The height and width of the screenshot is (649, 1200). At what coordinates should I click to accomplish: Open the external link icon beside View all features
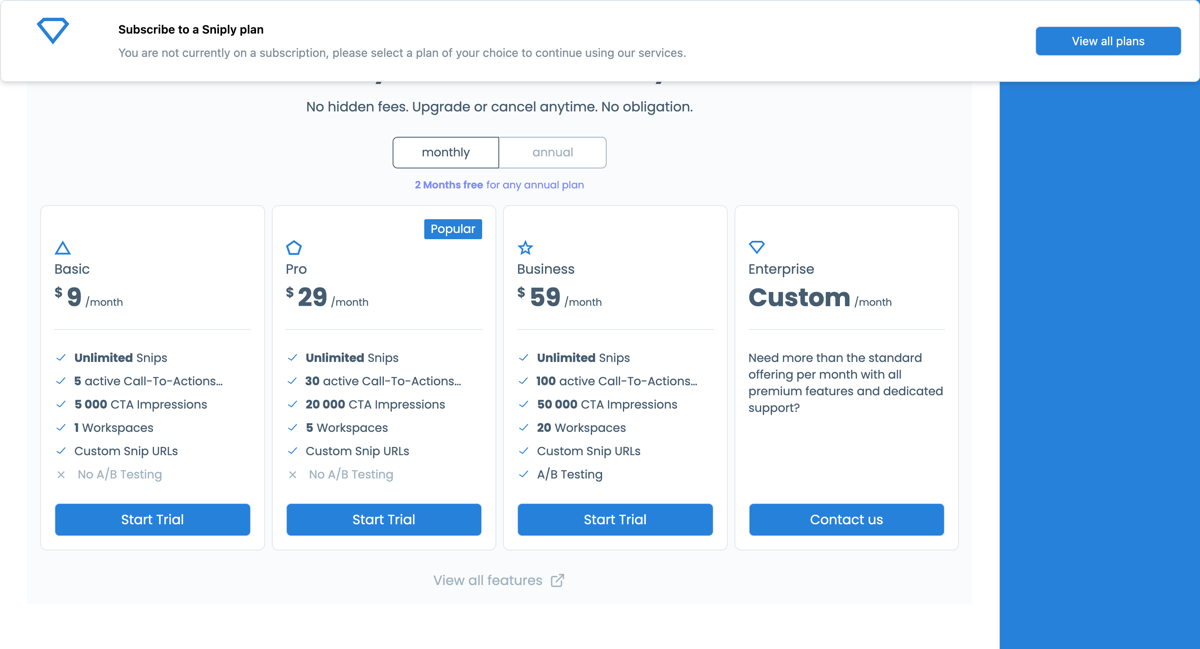(x=558, y=580)
